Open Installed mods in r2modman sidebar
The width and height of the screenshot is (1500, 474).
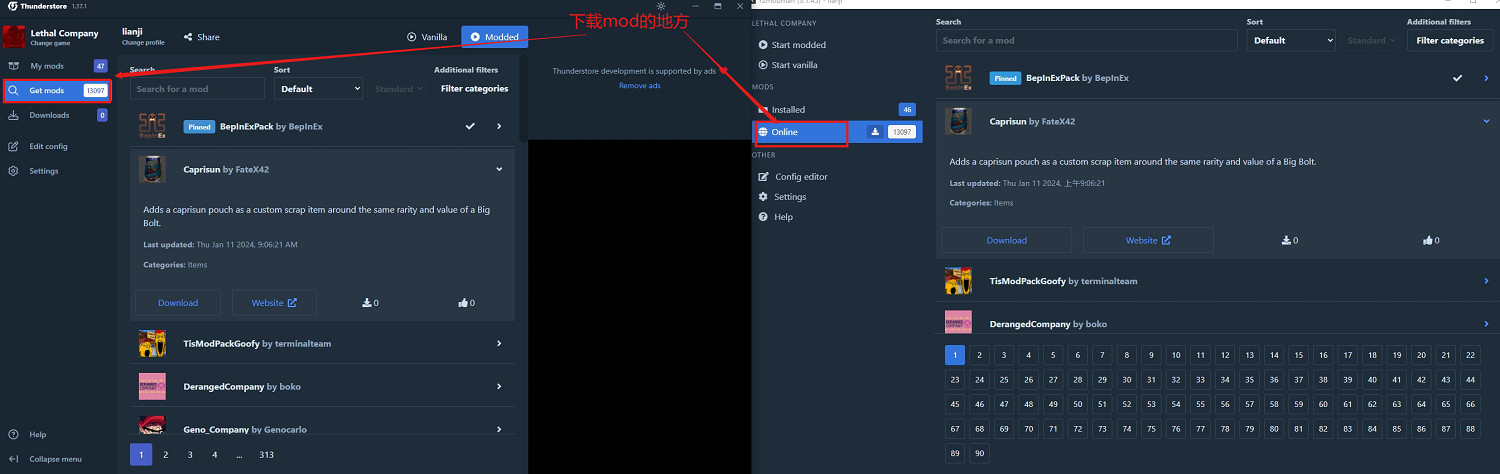point(836,110)
